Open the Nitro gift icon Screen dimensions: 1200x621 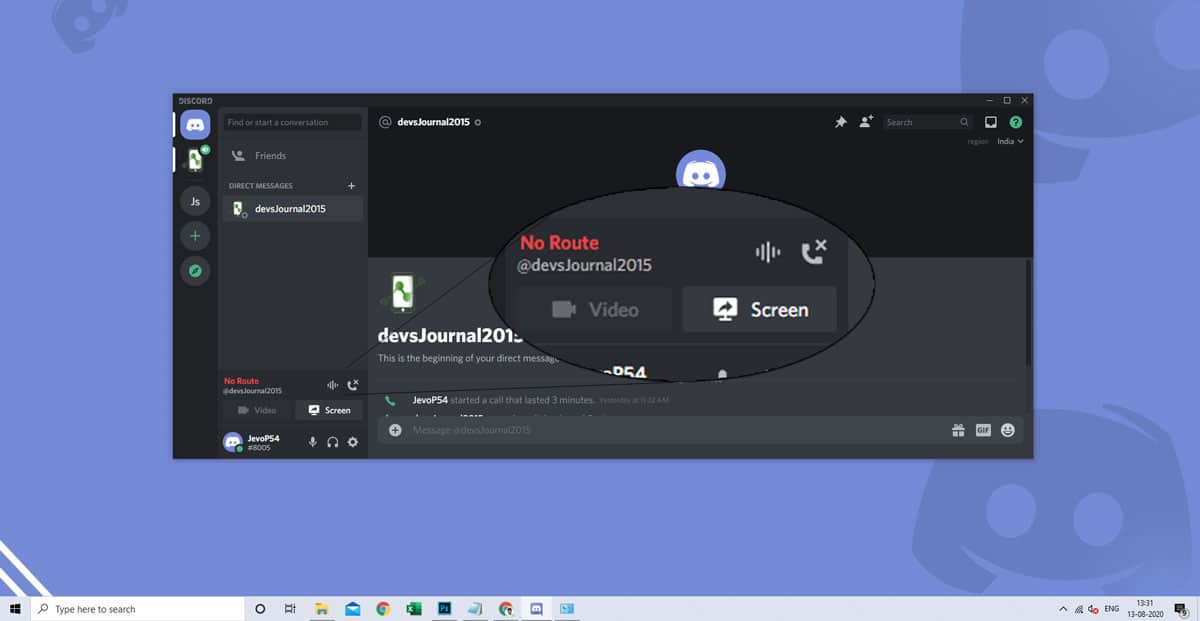[x=958, y=430]
